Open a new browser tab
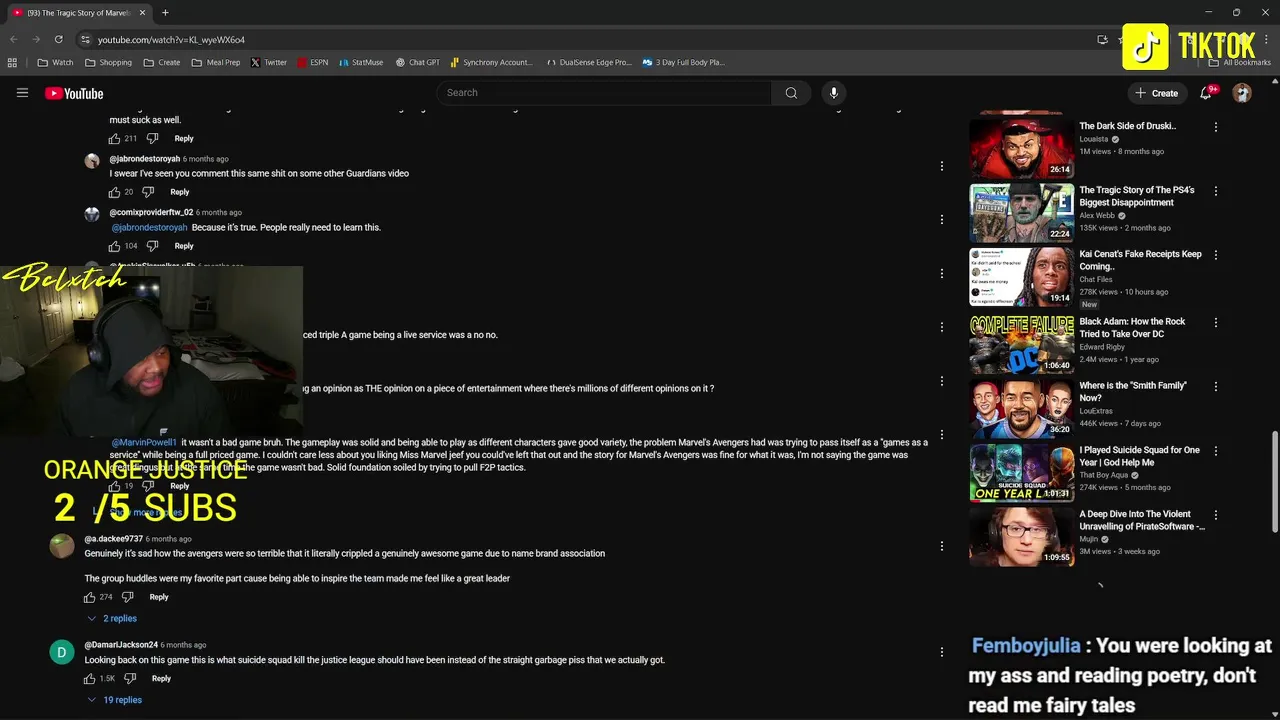 (165, 13)
